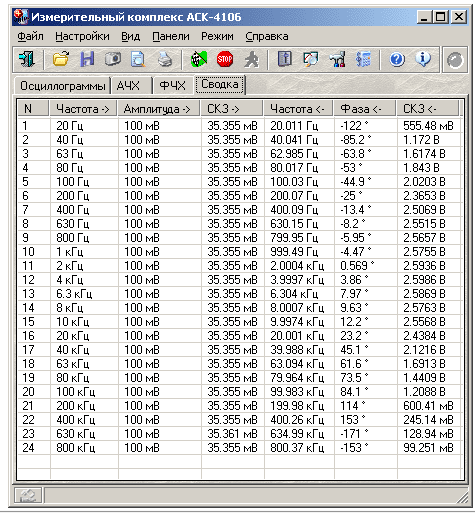
Task: Select row 10 with 1 кГц frequency
Action: tap(240, 252)
